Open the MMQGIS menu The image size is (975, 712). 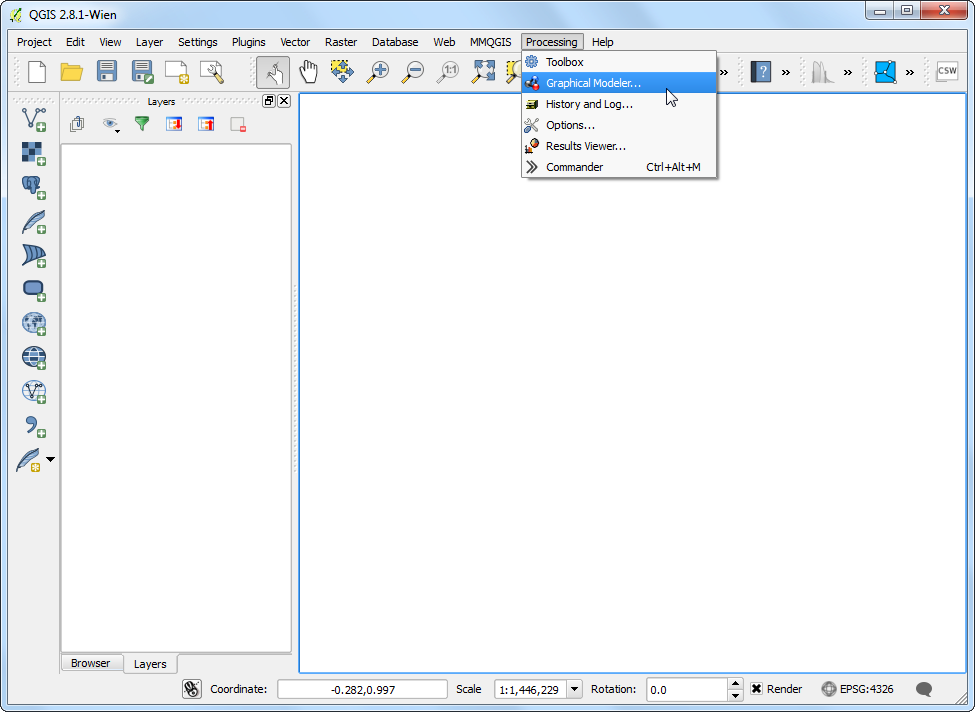[491, 42]
